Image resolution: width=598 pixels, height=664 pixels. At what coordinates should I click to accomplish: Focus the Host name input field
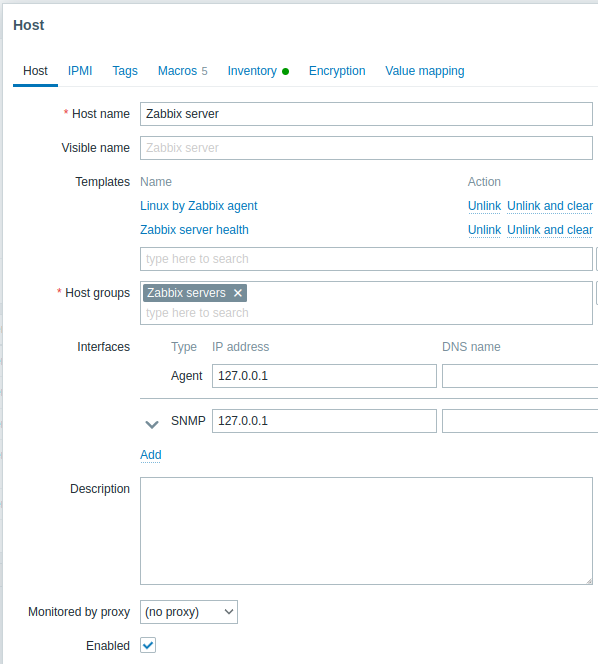366,114
